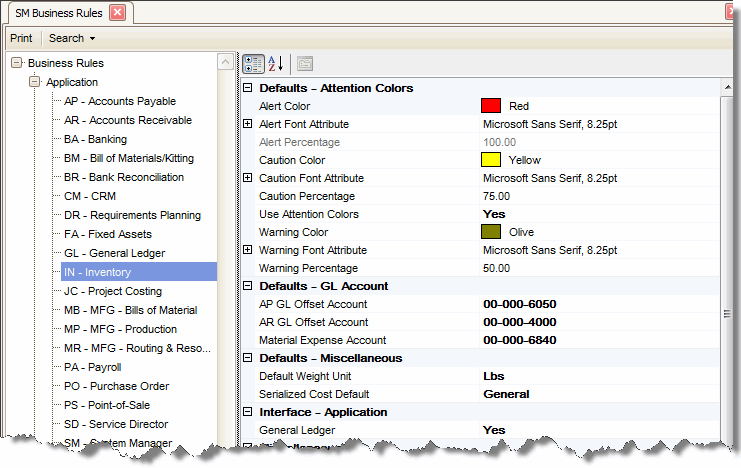Collapse the Application tree node
Viewport: 741px width, 468px height.
35,82
